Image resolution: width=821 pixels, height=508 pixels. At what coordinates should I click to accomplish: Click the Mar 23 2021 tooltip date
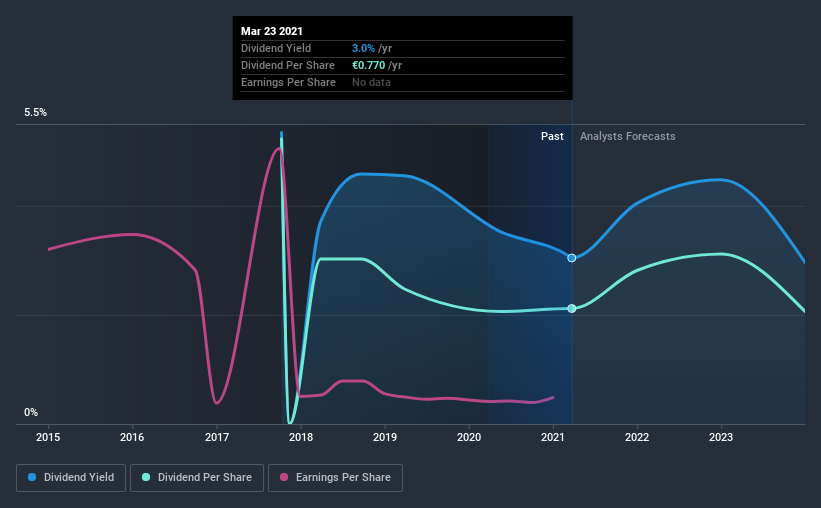[272, 31]
